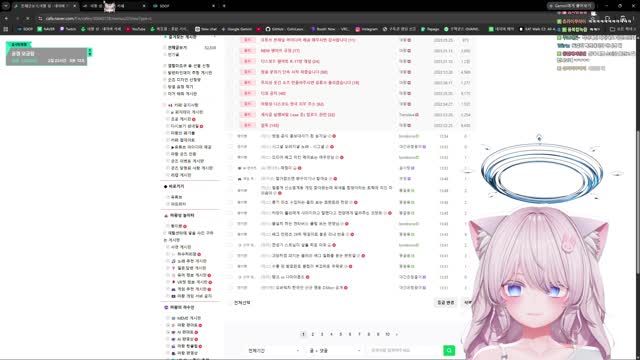Viewport: 640px width, 360px height.
Task: Open the 전체기간 period dropdown
Action: click(x=273, y=350)
